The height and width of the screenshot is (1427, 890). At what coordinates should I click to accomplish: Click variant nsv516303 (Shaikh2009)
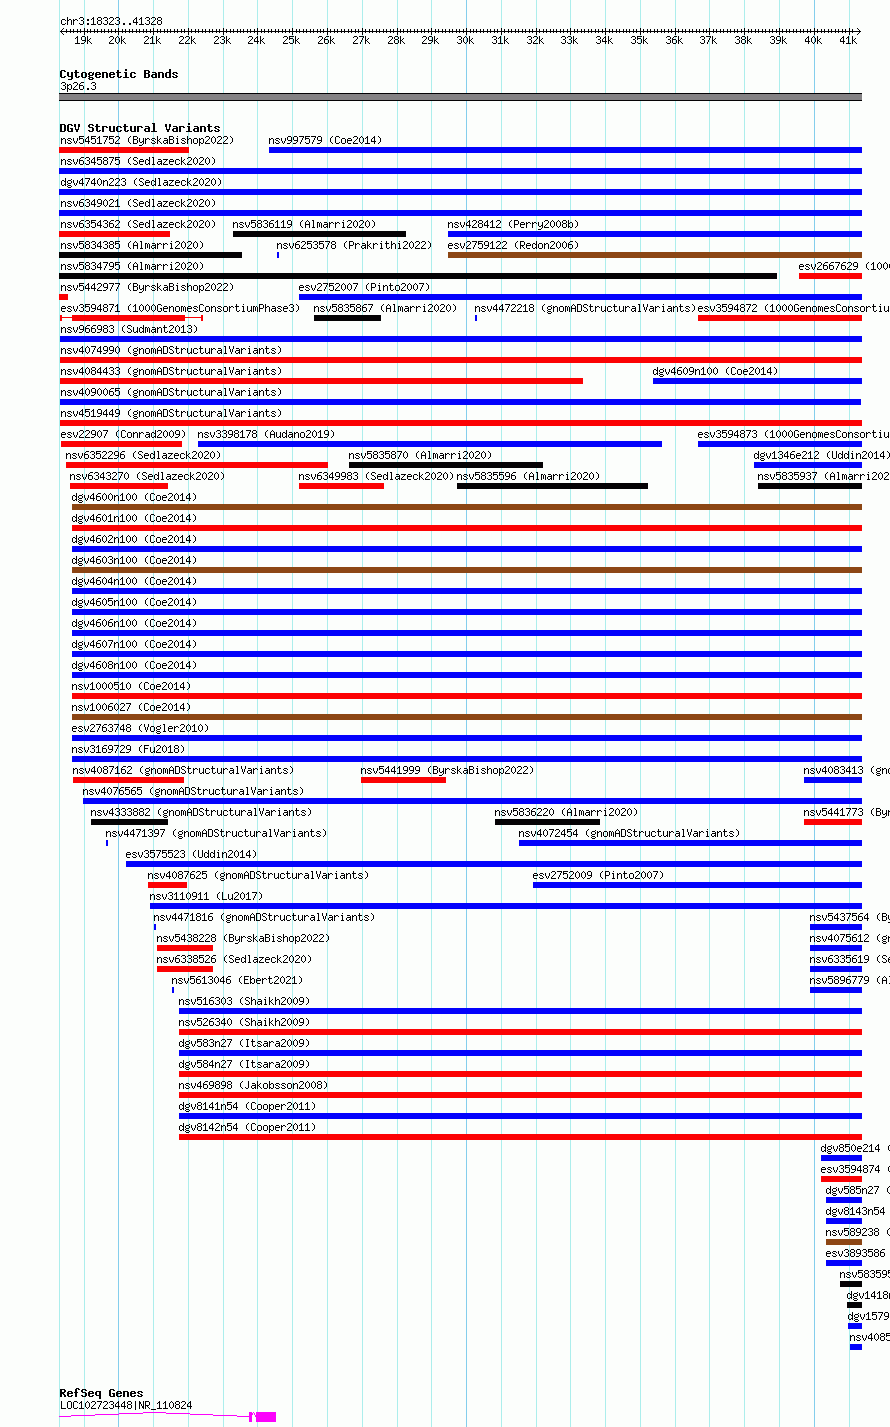pyautogui.click(x=520, y=1011)
